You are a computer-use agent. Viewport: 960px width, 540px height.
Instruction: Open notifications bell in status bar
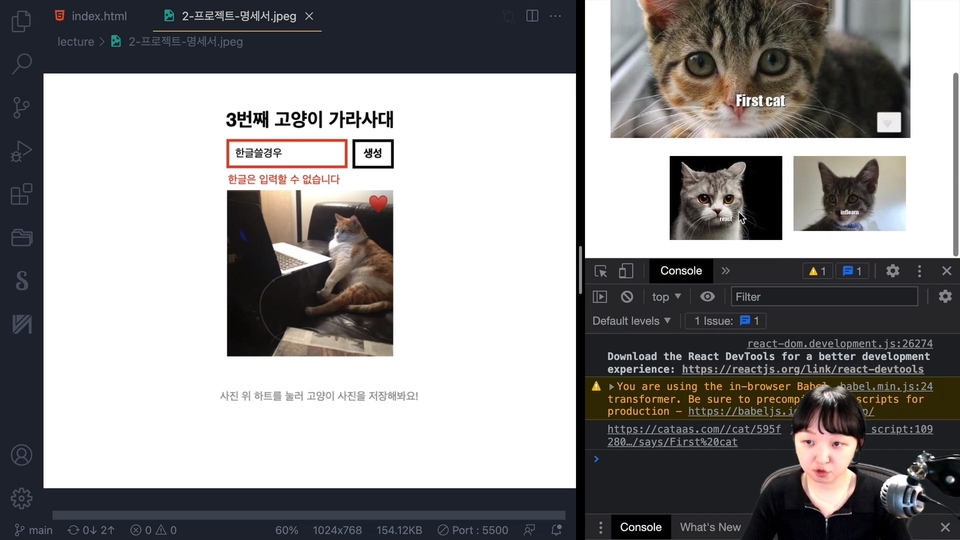pyautogui.click(x=557, y=530)
